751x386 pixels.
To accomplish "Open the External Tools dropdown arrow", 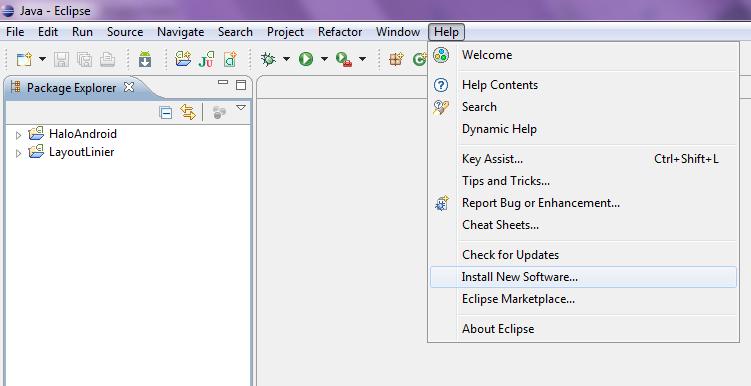I will 363,59.
